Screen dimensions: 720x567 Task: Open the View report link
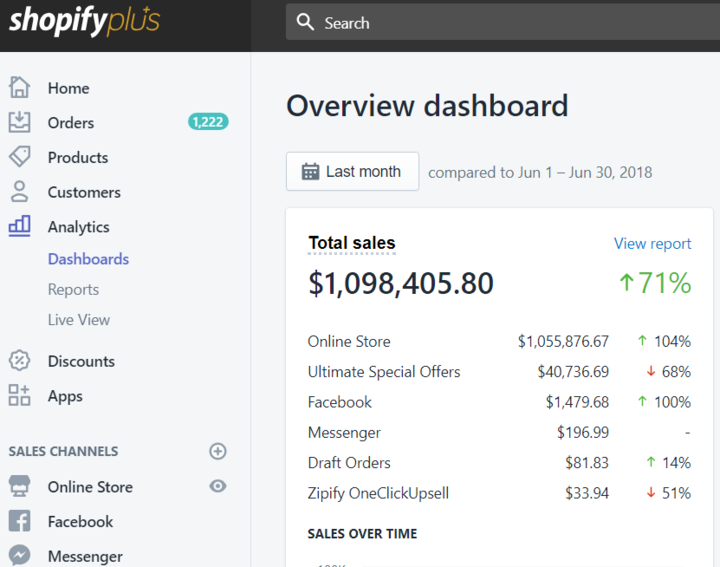point(652,244)
